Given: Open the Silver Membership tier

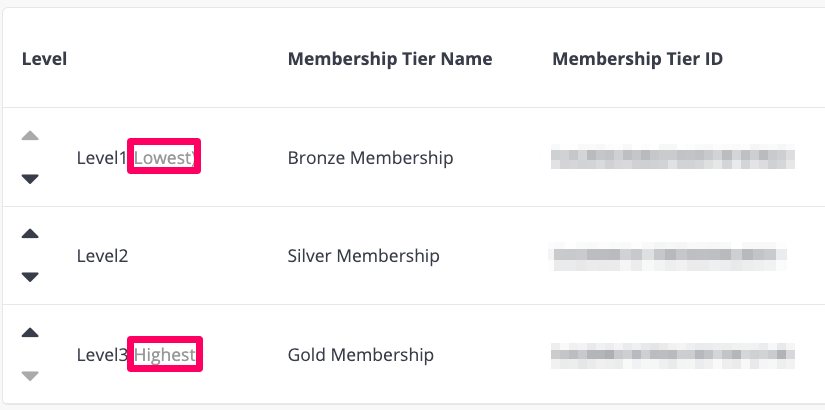Looking at the screenshot, I should pos(364,256).
